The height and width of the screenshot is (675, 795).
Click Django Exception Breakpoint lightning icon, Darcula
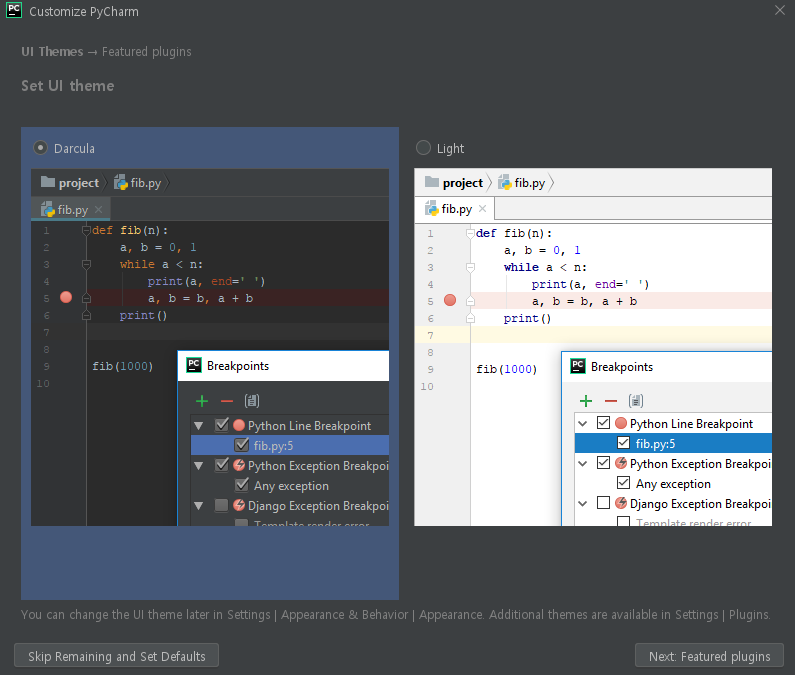point(239,505)
